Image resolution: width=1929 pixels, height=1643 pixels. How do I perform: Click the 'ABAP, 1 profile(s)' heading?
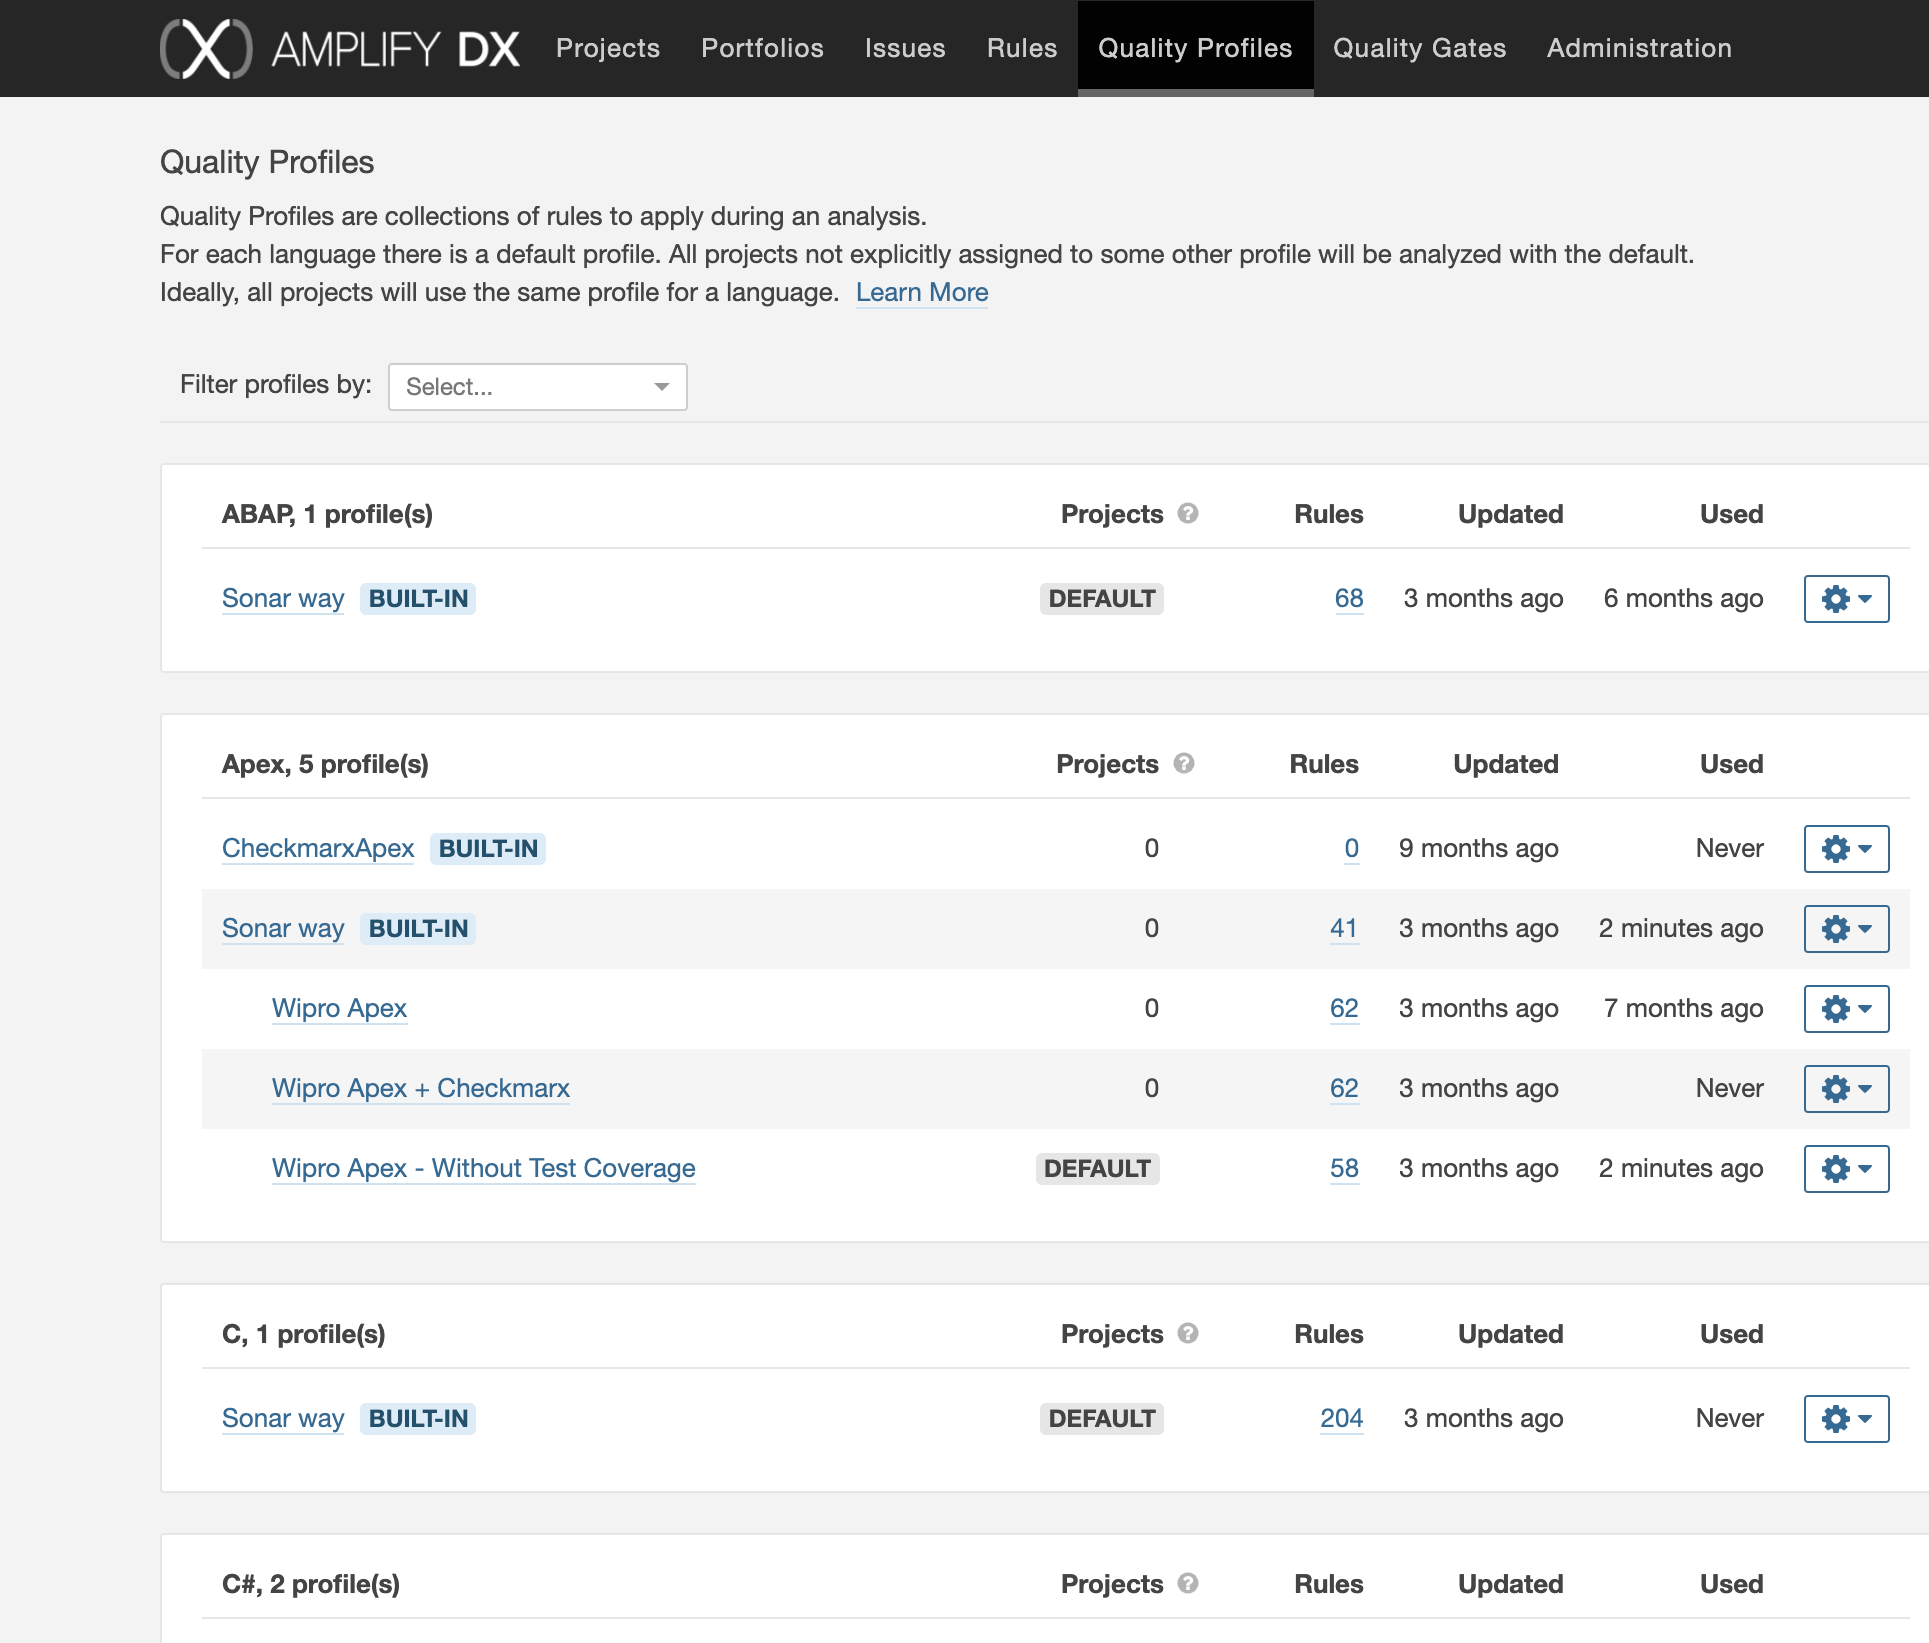click(x=327, y=514)
